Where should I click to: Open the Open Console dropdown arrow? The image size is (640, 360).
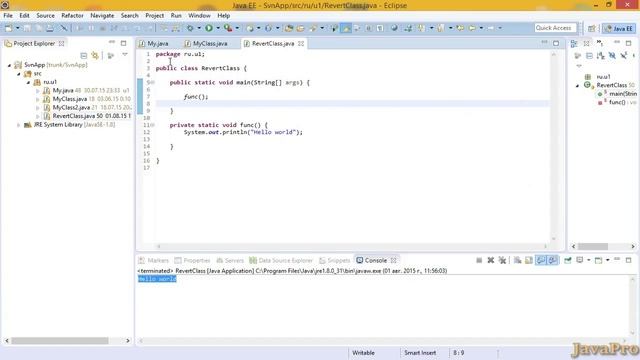click(x=608, y=260)
